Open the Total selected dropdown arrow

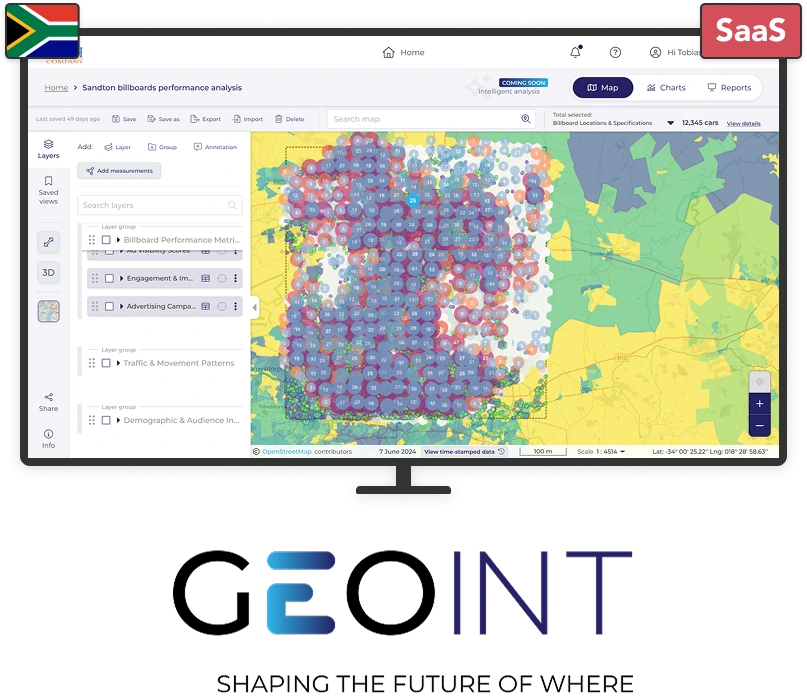670,123
